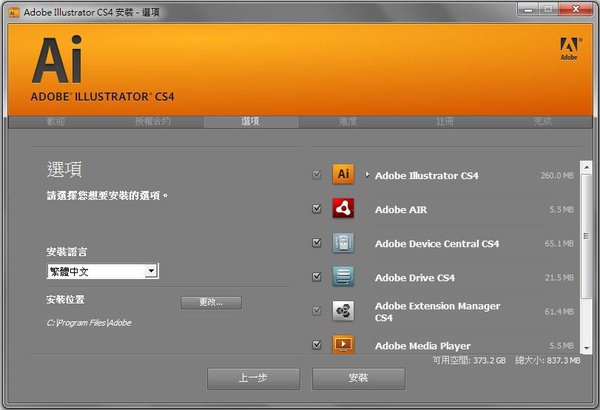
Task: Click the Adobe Device Central CS4 icon
Action: click(343, 243)
